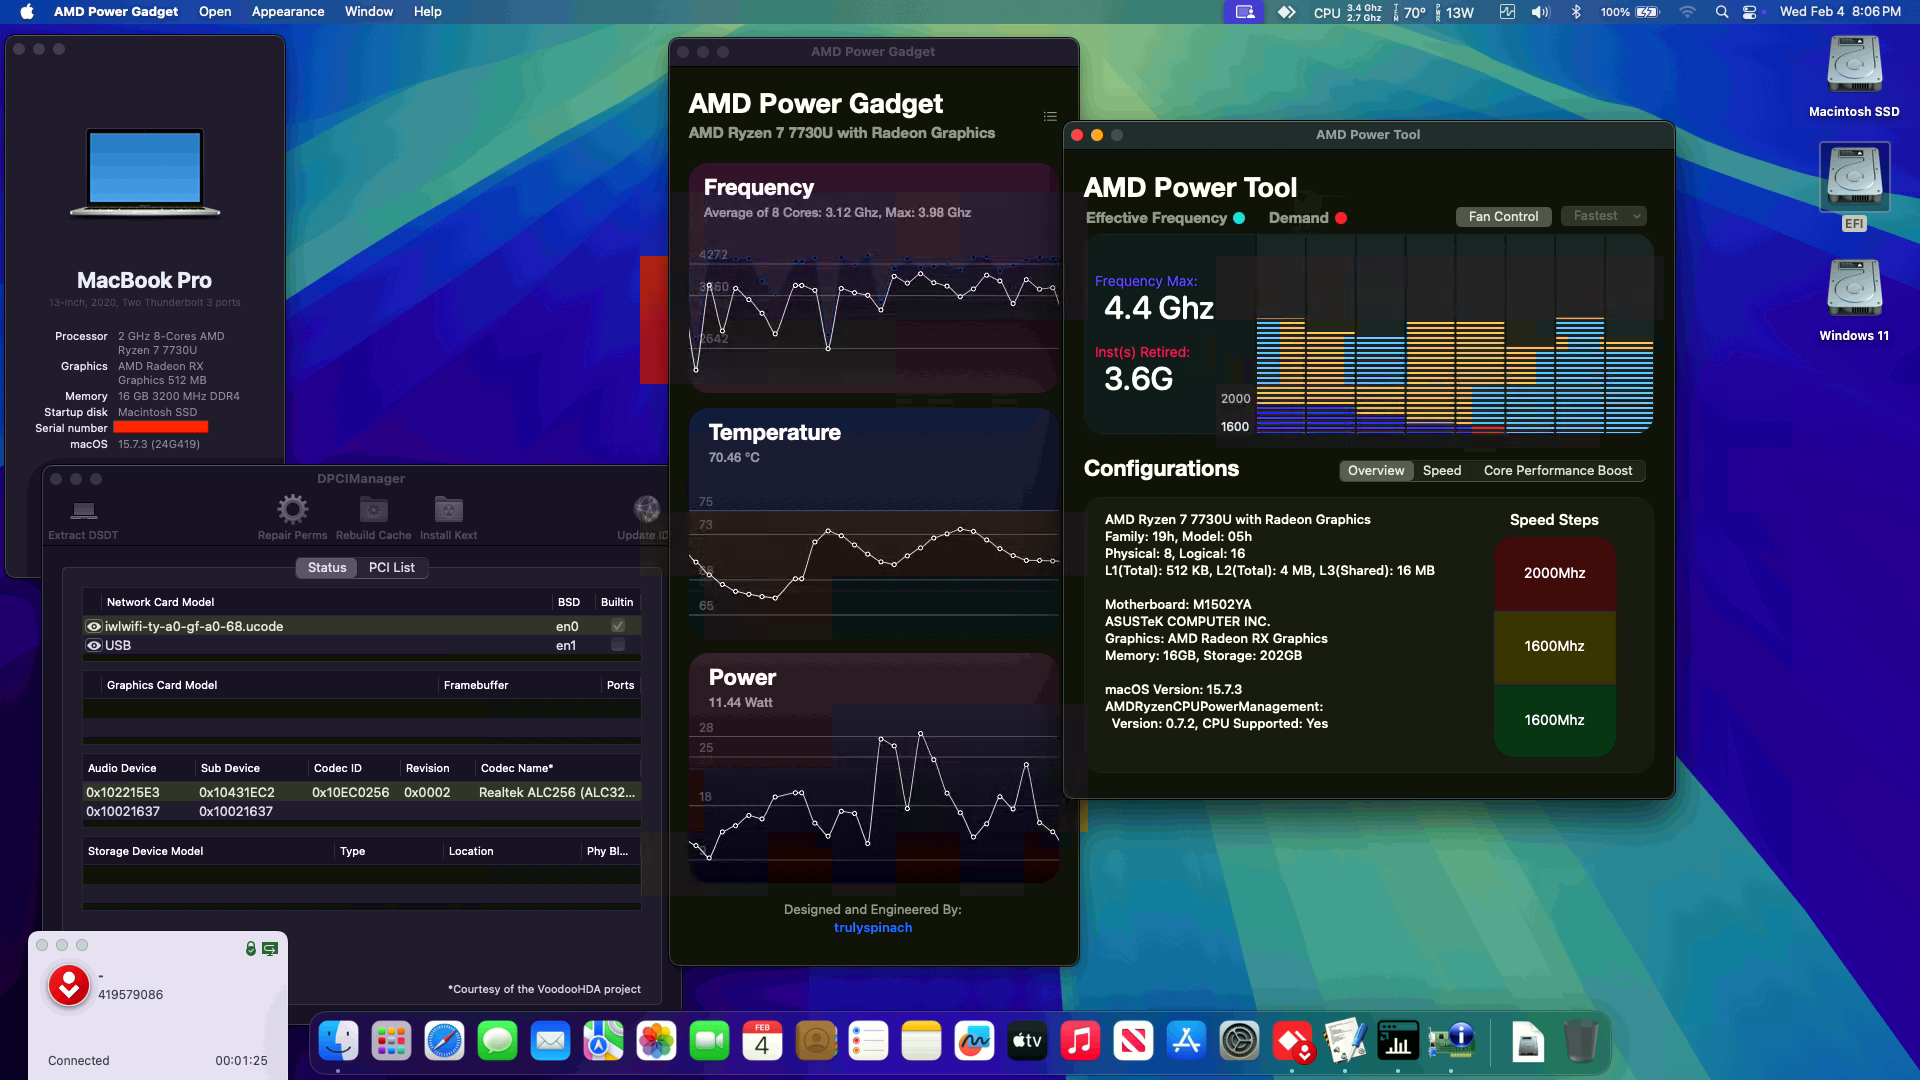
Task: Open Notes from the Dock
Action: click(922, 1042)
